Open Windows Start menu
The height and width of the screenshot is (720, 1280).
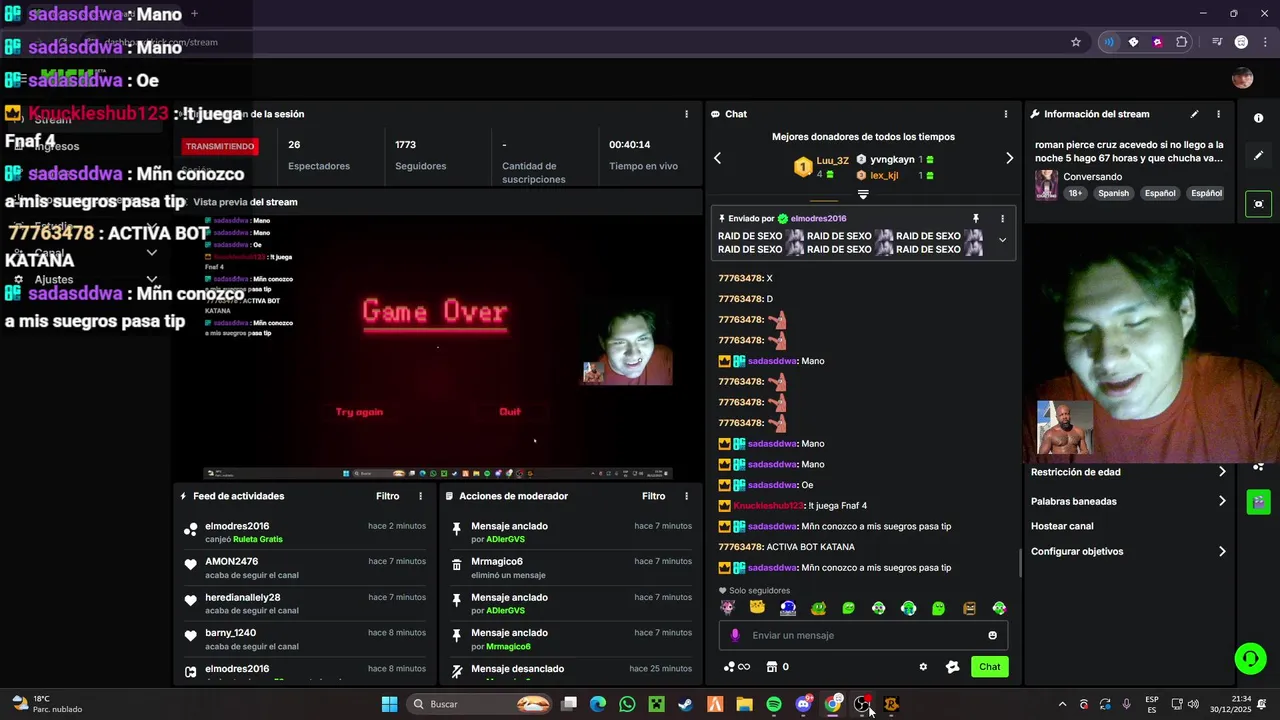(x=389, y=704)
